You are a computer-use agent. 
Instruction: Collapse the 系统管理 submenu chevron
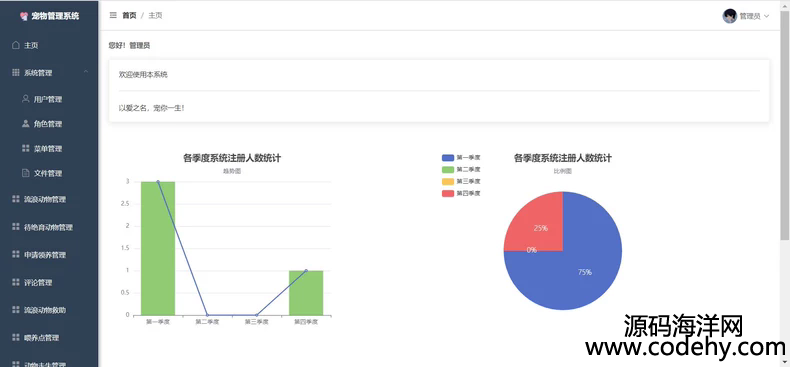86,73
